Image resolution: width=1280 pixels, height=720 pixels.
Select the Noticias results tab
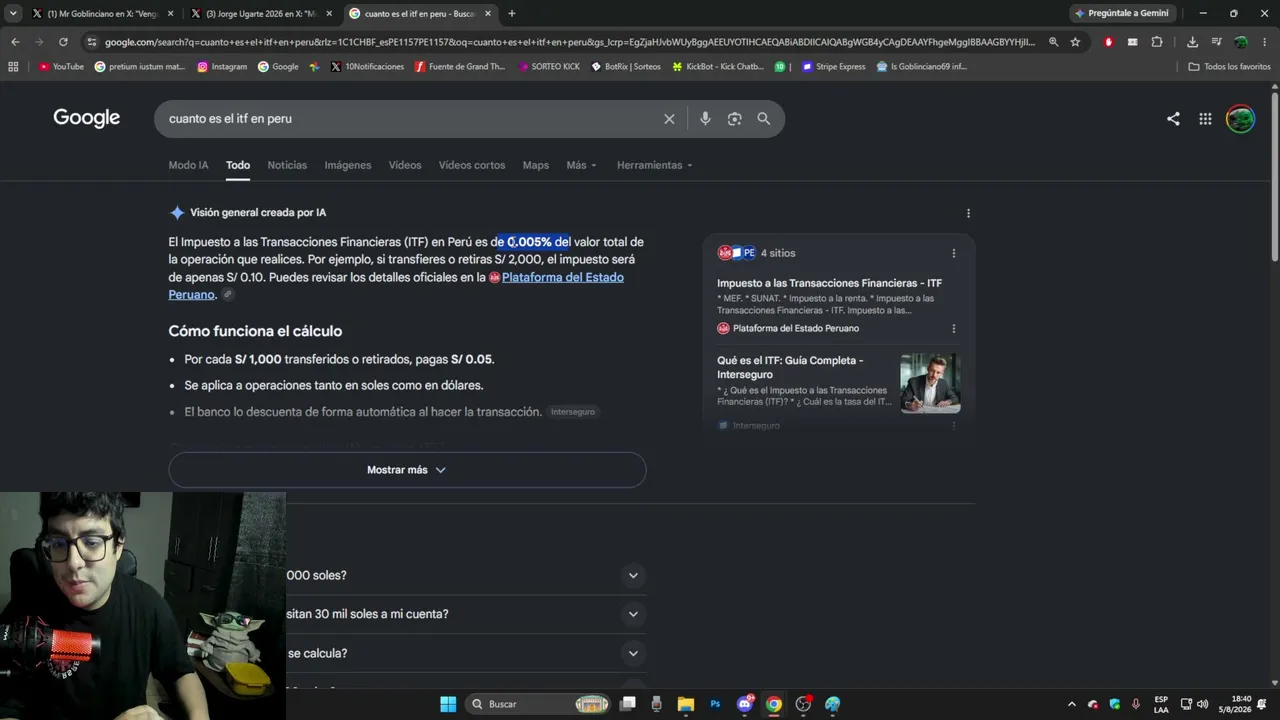click(287, 165)
